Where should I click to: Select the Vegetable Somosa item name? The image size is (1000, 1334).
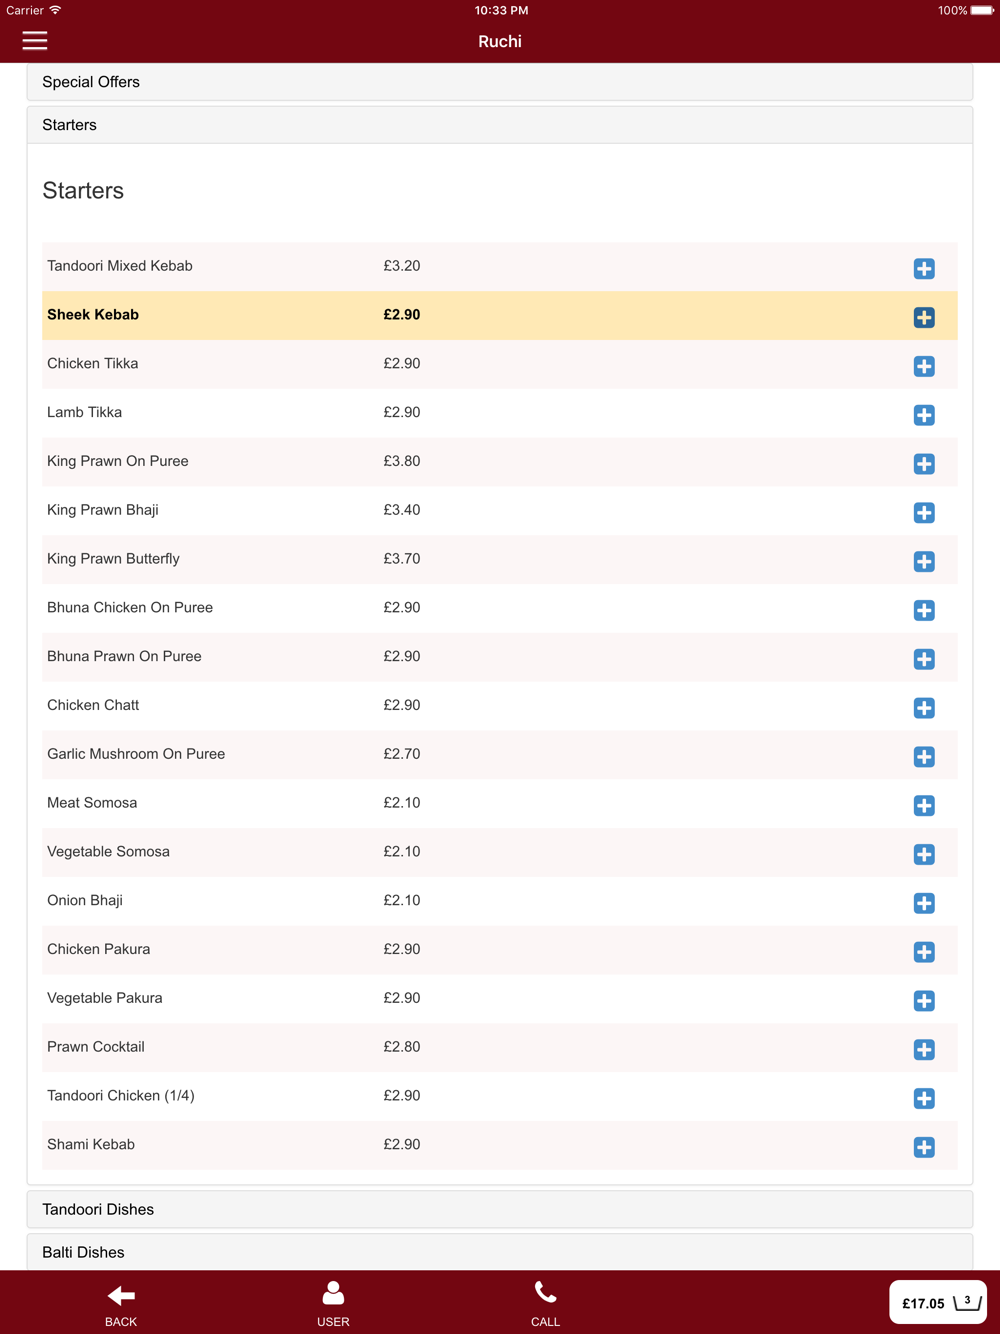108,852
